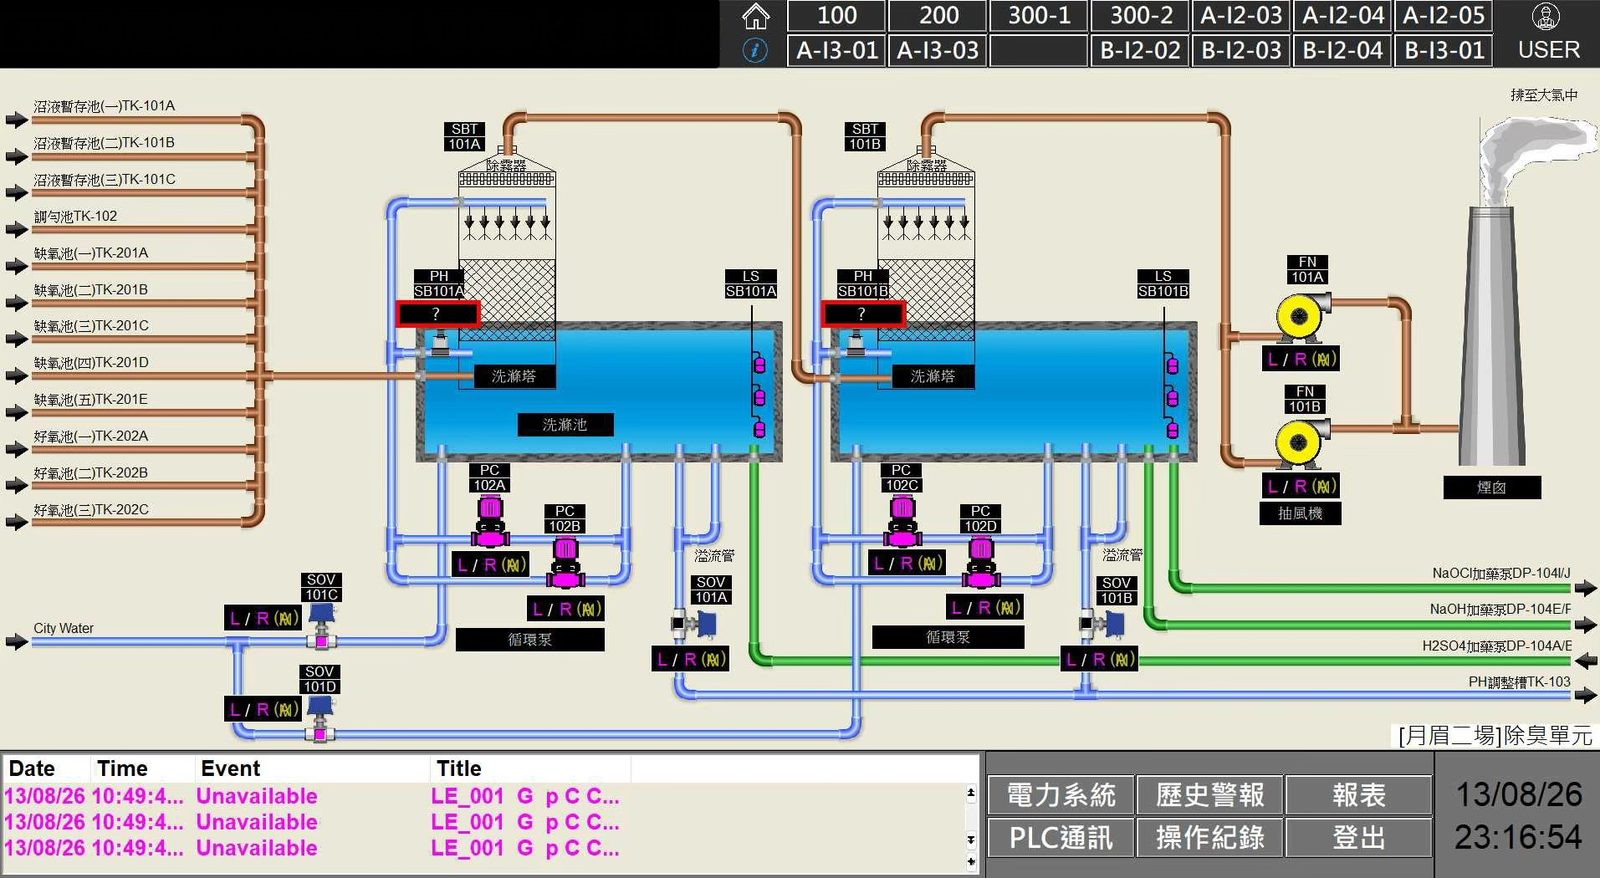Switch to page A-I3-03
This screenshot has height=878, width=1600.
tap(937, 50)
